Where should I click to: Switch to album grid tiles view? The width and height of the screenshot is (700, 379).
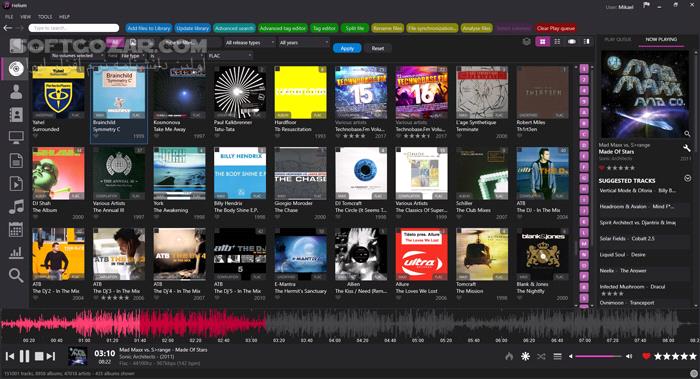coord(542,42)
